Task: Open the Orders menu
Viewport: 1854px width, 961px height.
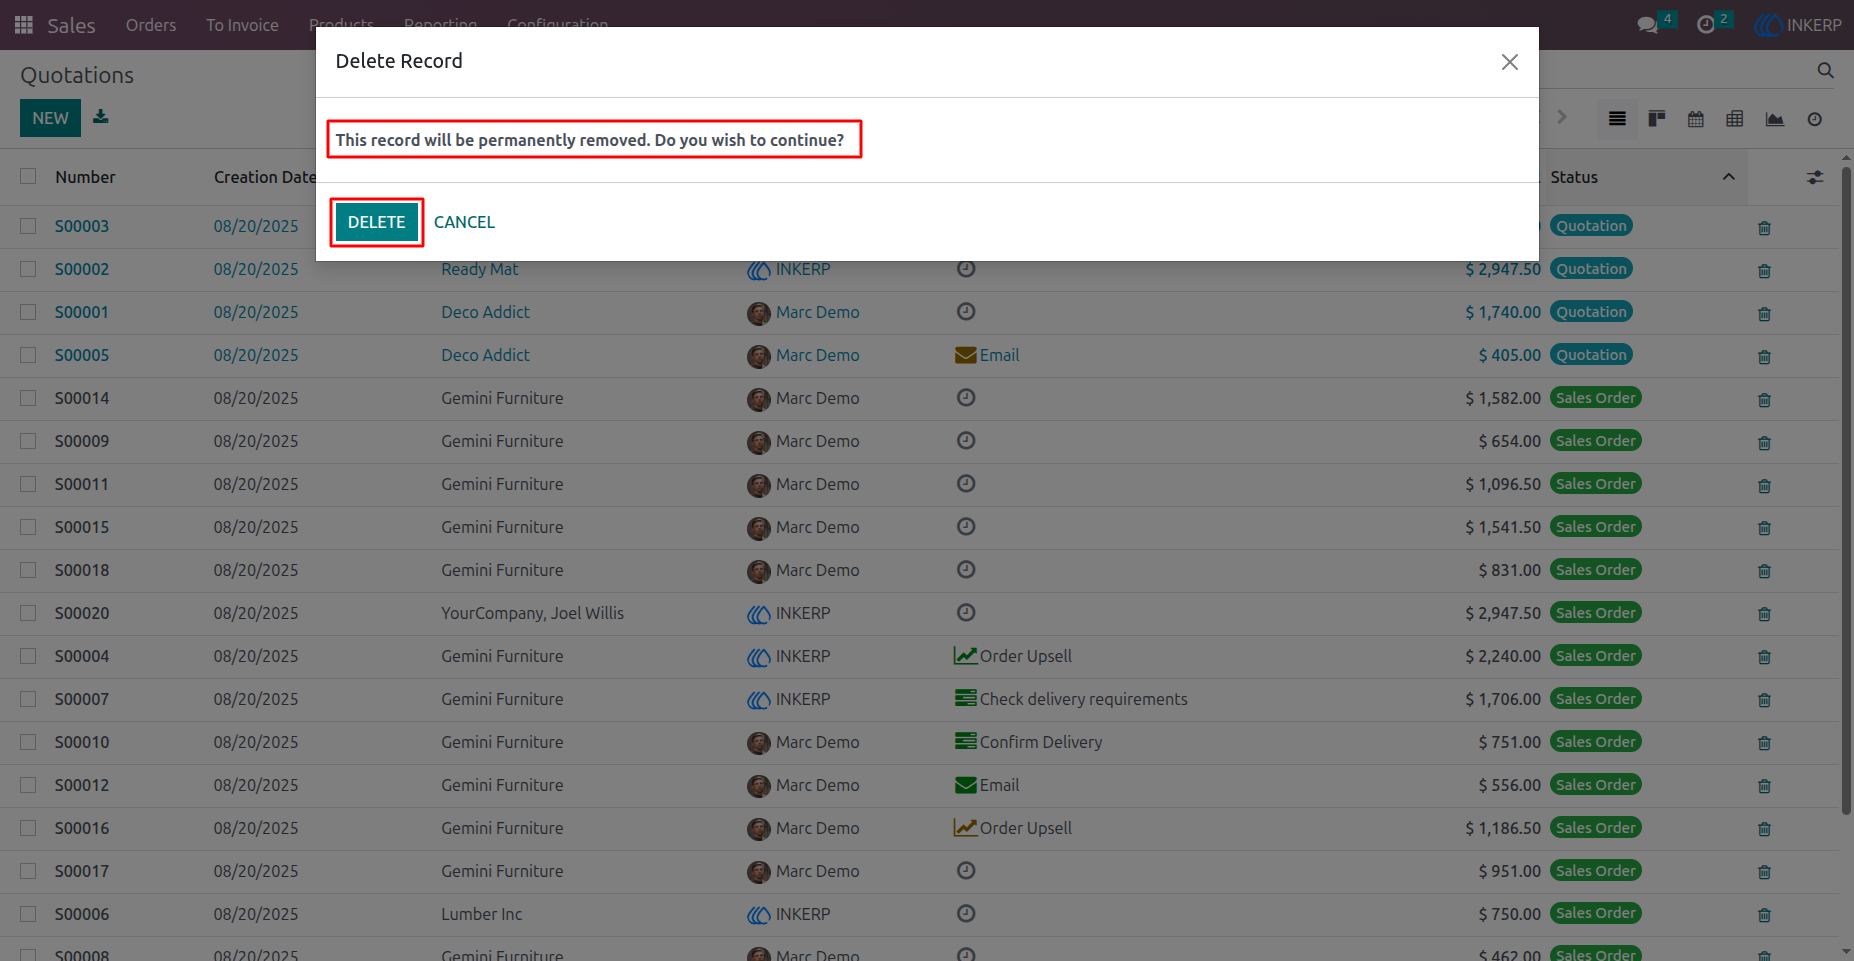Action: click(x=151, y=25)
